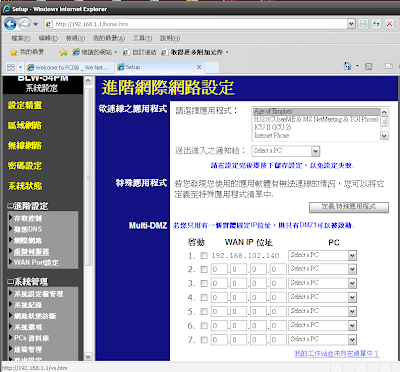400x372 pixels.
Task: Open row 2 Select a PC dropdown
Action: tap(322, 269)
